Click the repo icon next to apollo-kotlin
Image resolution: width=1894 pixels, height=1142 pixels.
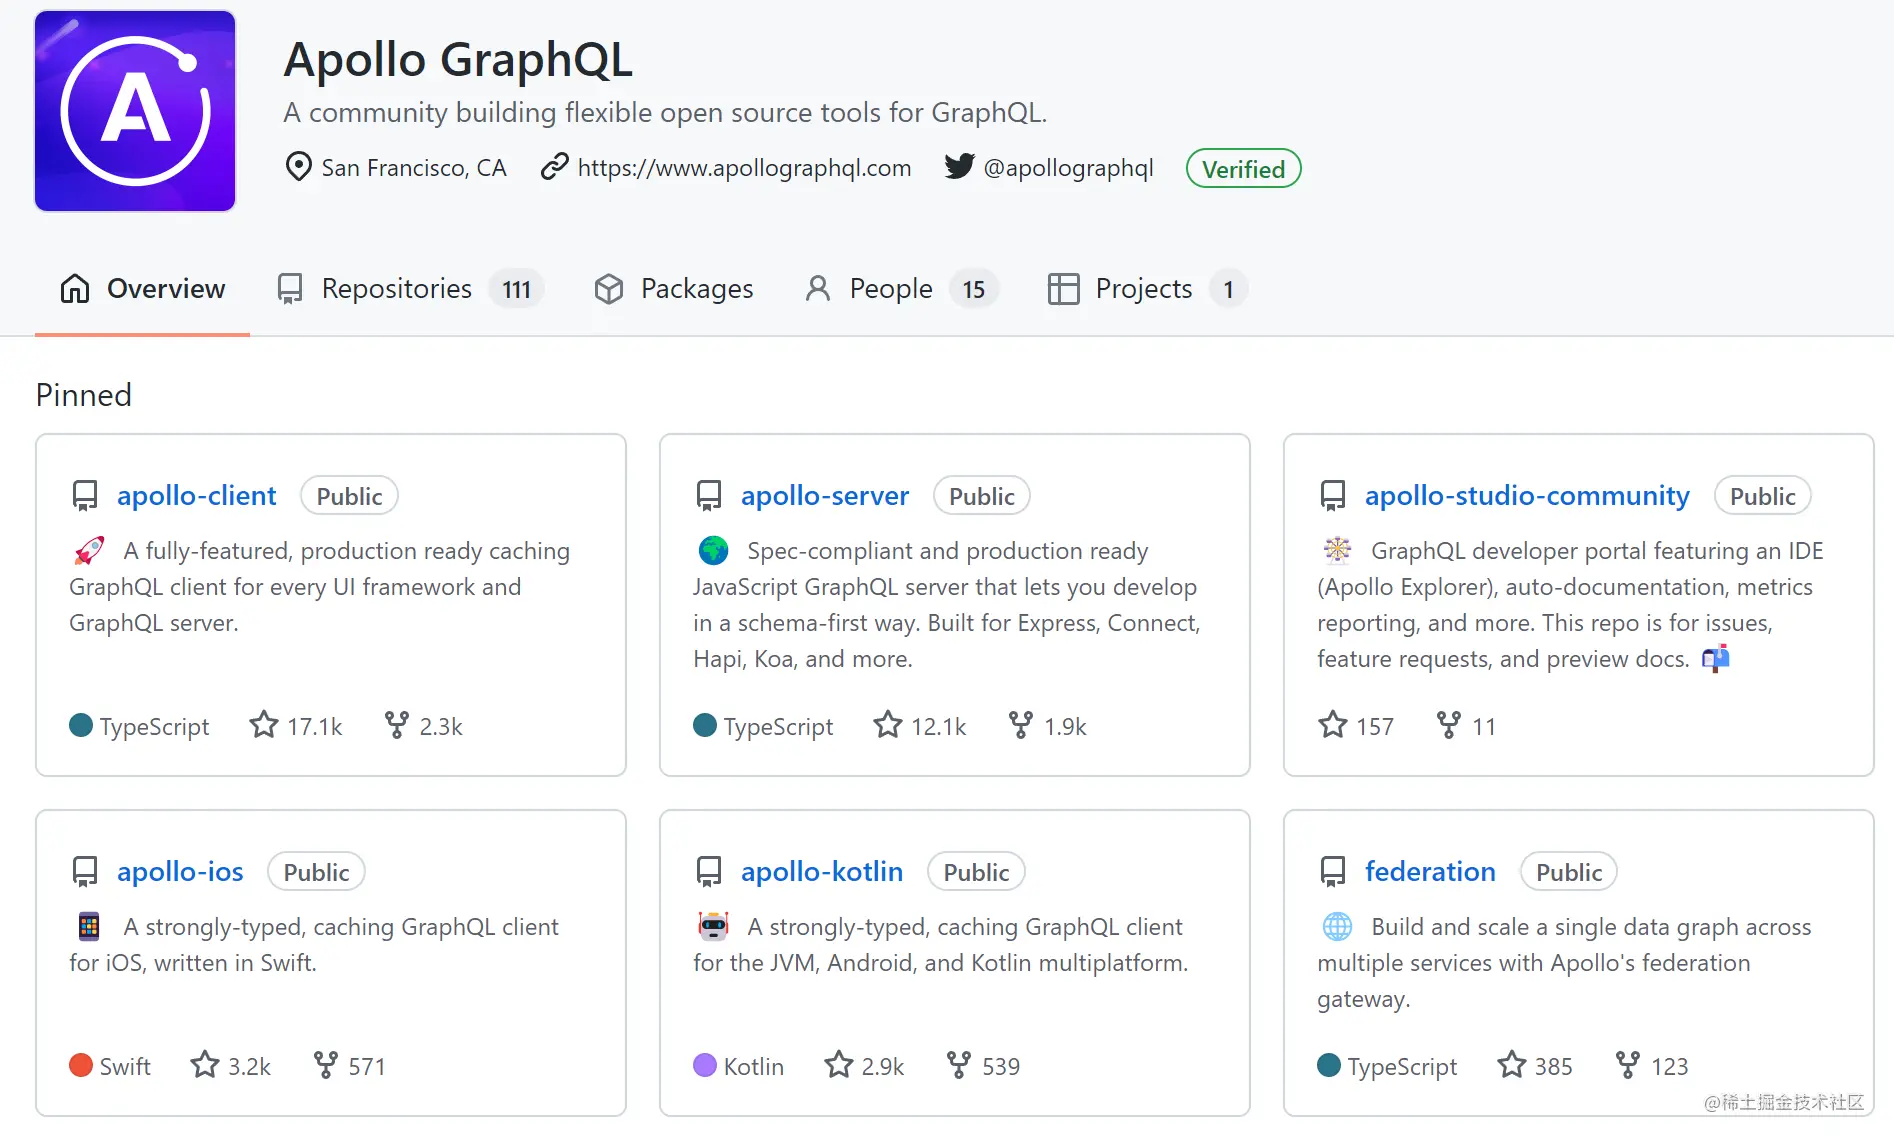[709, 872]
